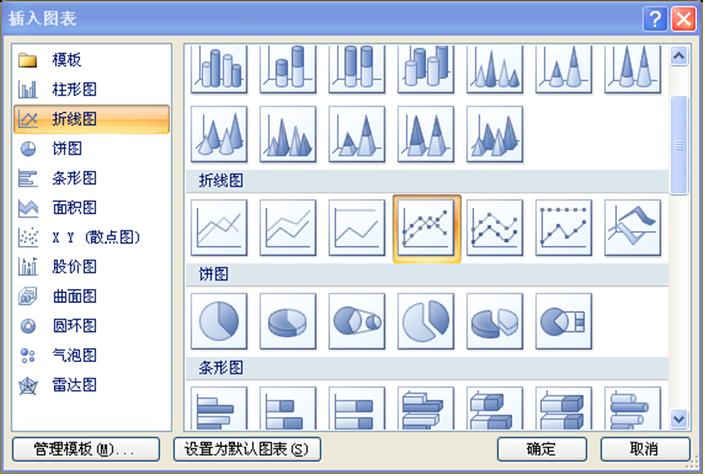Choose the stacked pyramid chart thumbnail
Viewport: 705px width, 476px height.
pos(357,134)
